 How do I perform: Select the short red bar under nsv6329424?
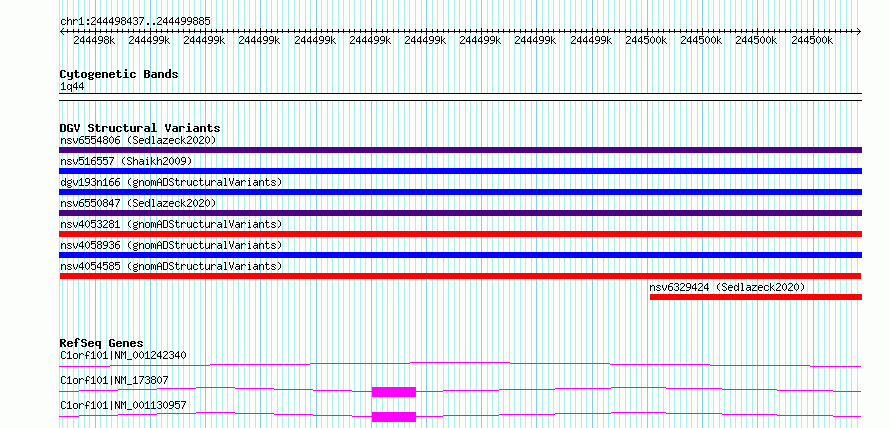756,297
